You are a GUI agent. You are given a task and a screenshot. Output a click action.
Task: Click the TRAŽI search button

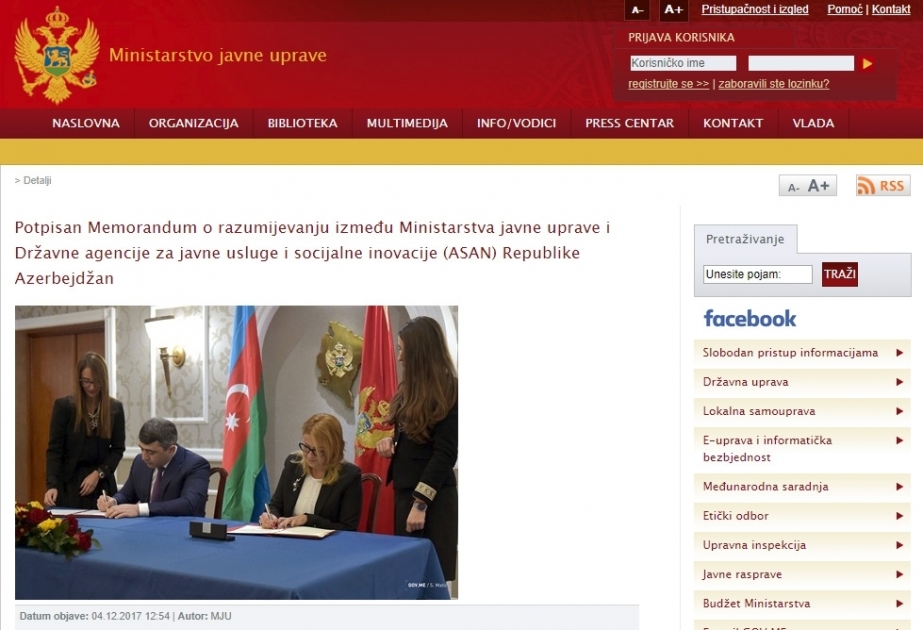(839, 274)
